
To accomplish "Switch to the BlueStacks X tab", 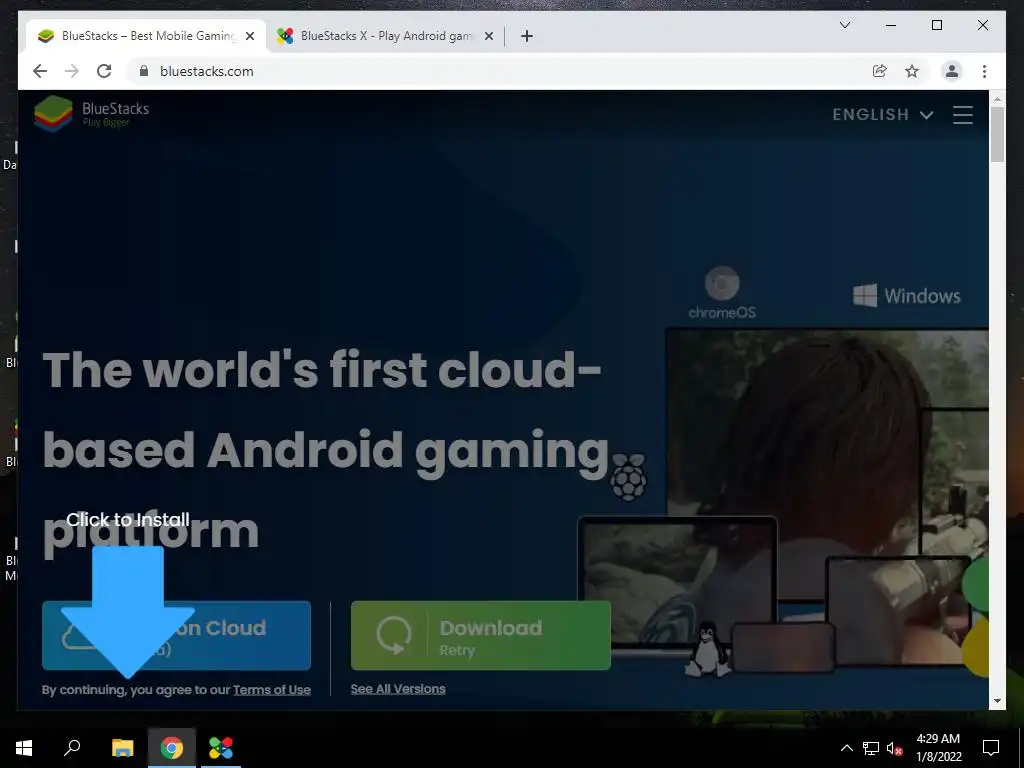I will 385,36.
